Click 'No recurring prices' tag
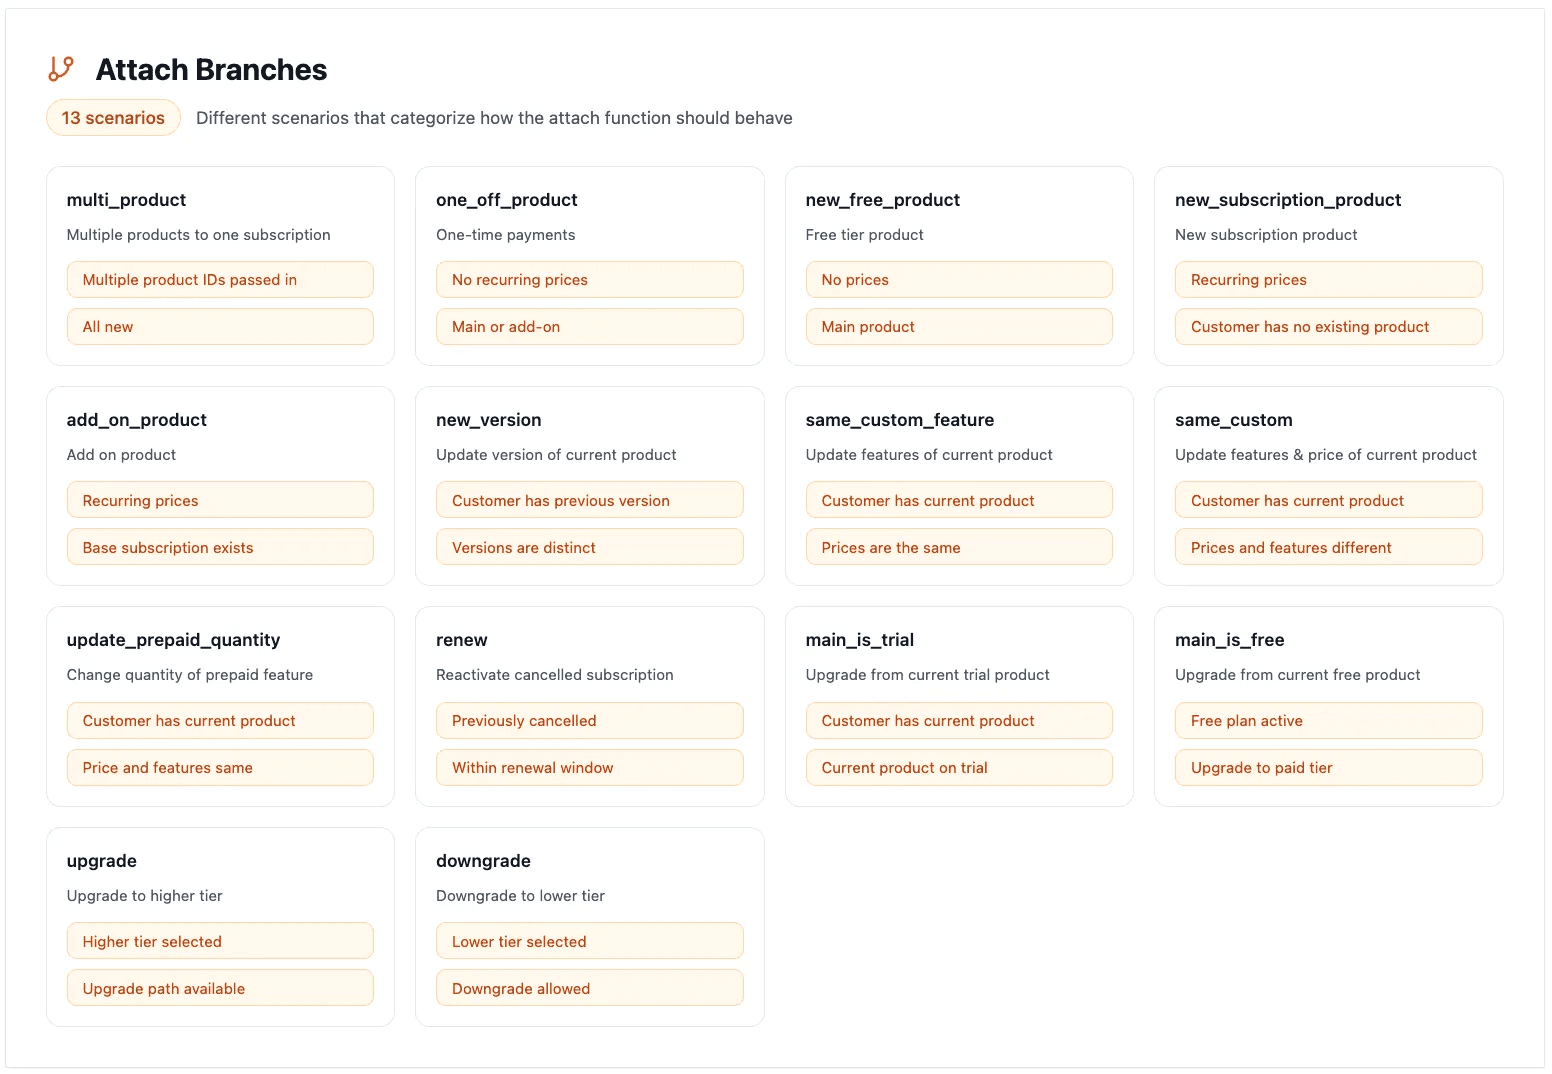 coord(590,280)
